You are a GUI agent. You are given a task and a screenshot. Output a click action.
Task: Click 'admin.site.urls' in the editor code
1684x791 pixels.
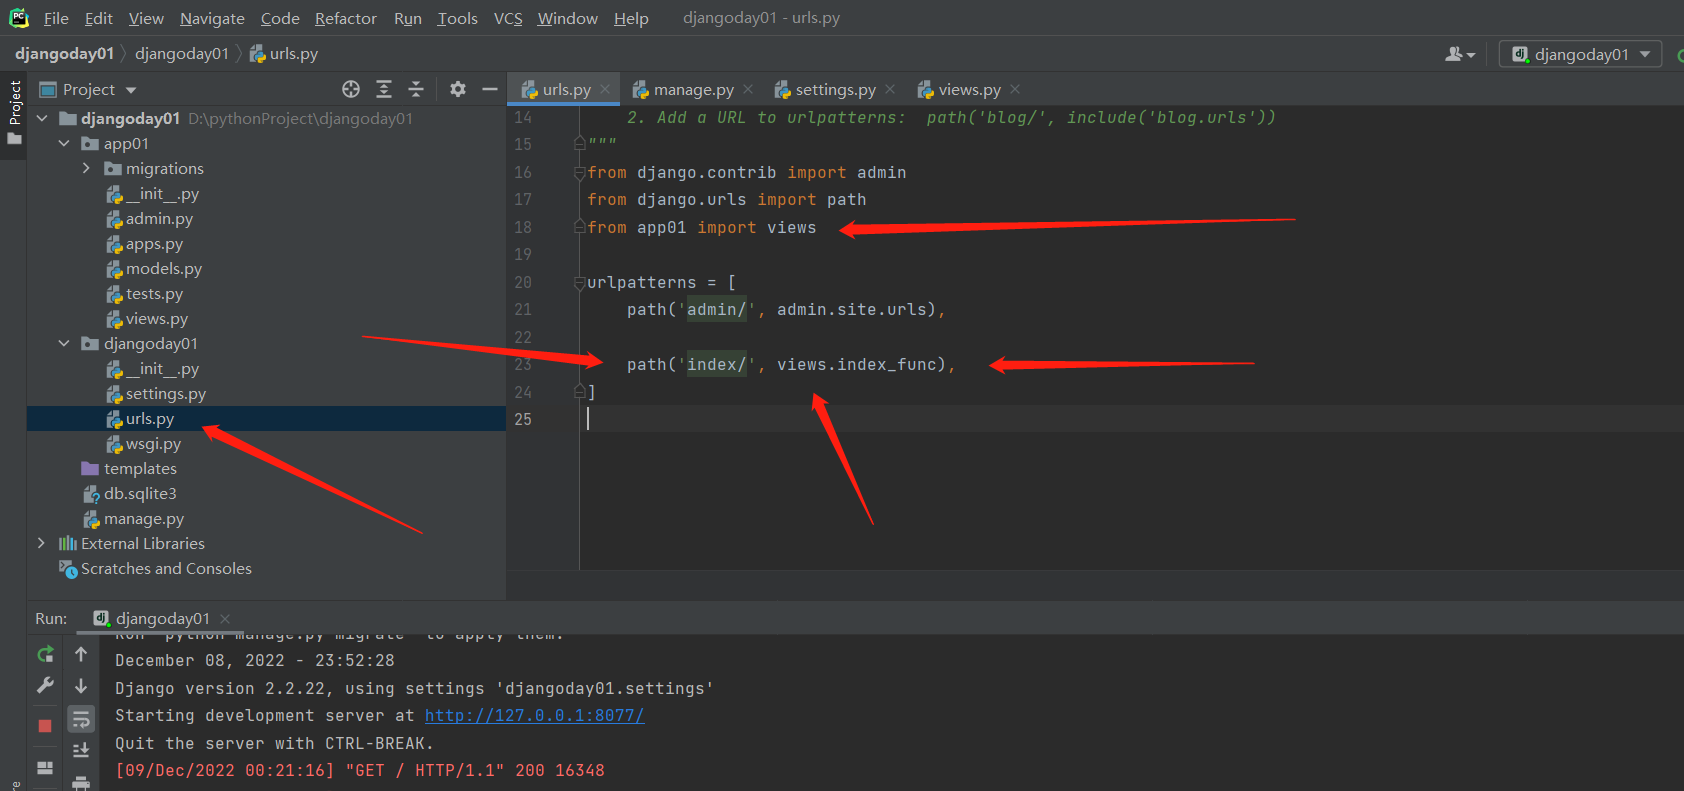click(852, 310)
